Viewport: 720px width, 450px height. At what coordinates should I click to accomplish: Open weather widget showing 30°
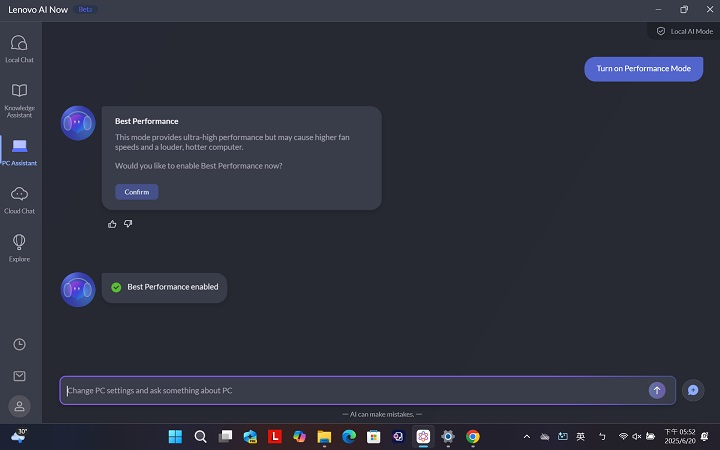pyautogui.click(x=19, y=436)
